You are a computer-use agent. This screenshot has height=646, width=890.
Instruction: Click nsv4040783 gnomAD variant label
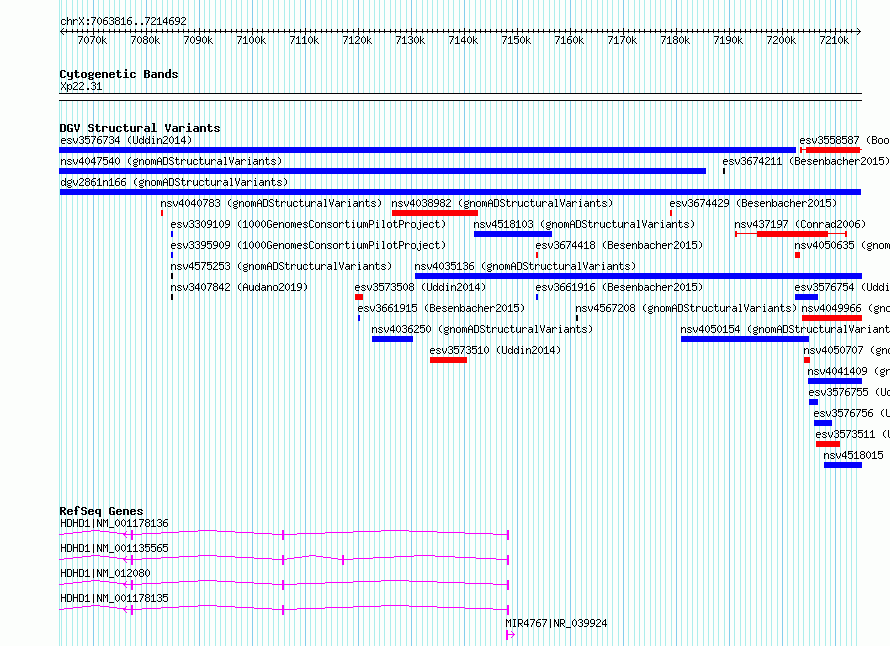271,203
